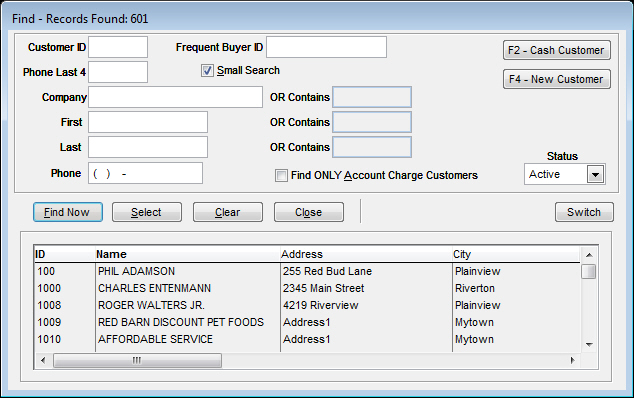
Task: Click the Frequent Buyer ID input field
Action: point(326,47)
